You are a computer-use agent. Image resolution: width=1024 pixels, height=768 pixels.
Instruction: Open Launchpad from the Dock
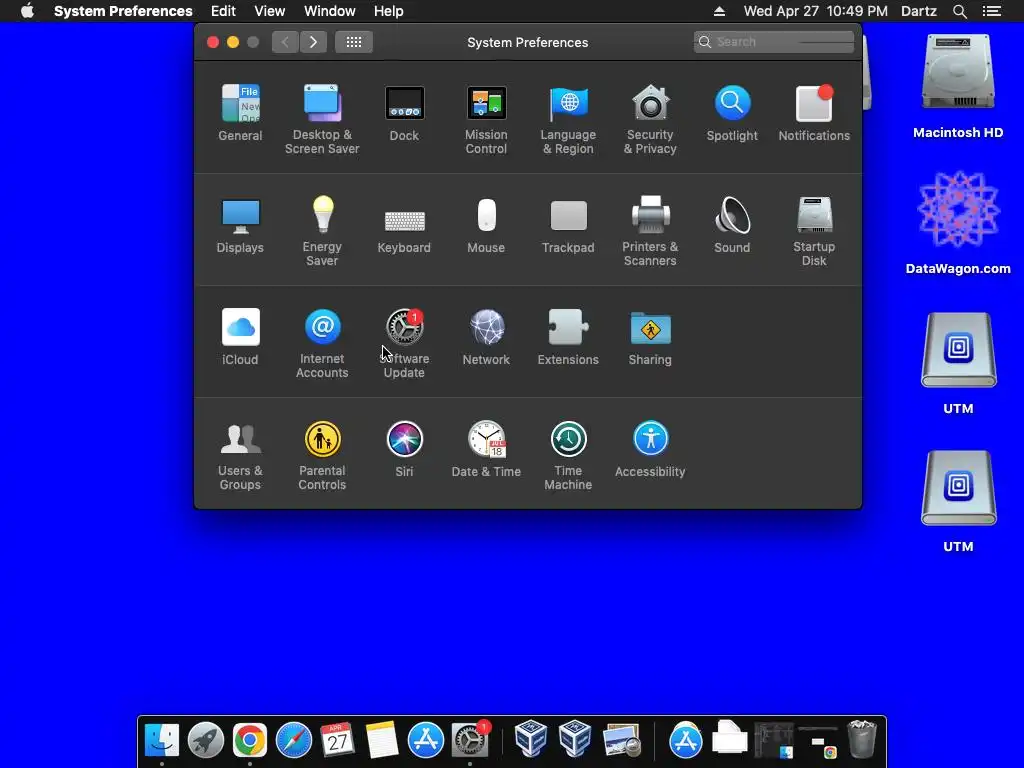pos(206,740)
